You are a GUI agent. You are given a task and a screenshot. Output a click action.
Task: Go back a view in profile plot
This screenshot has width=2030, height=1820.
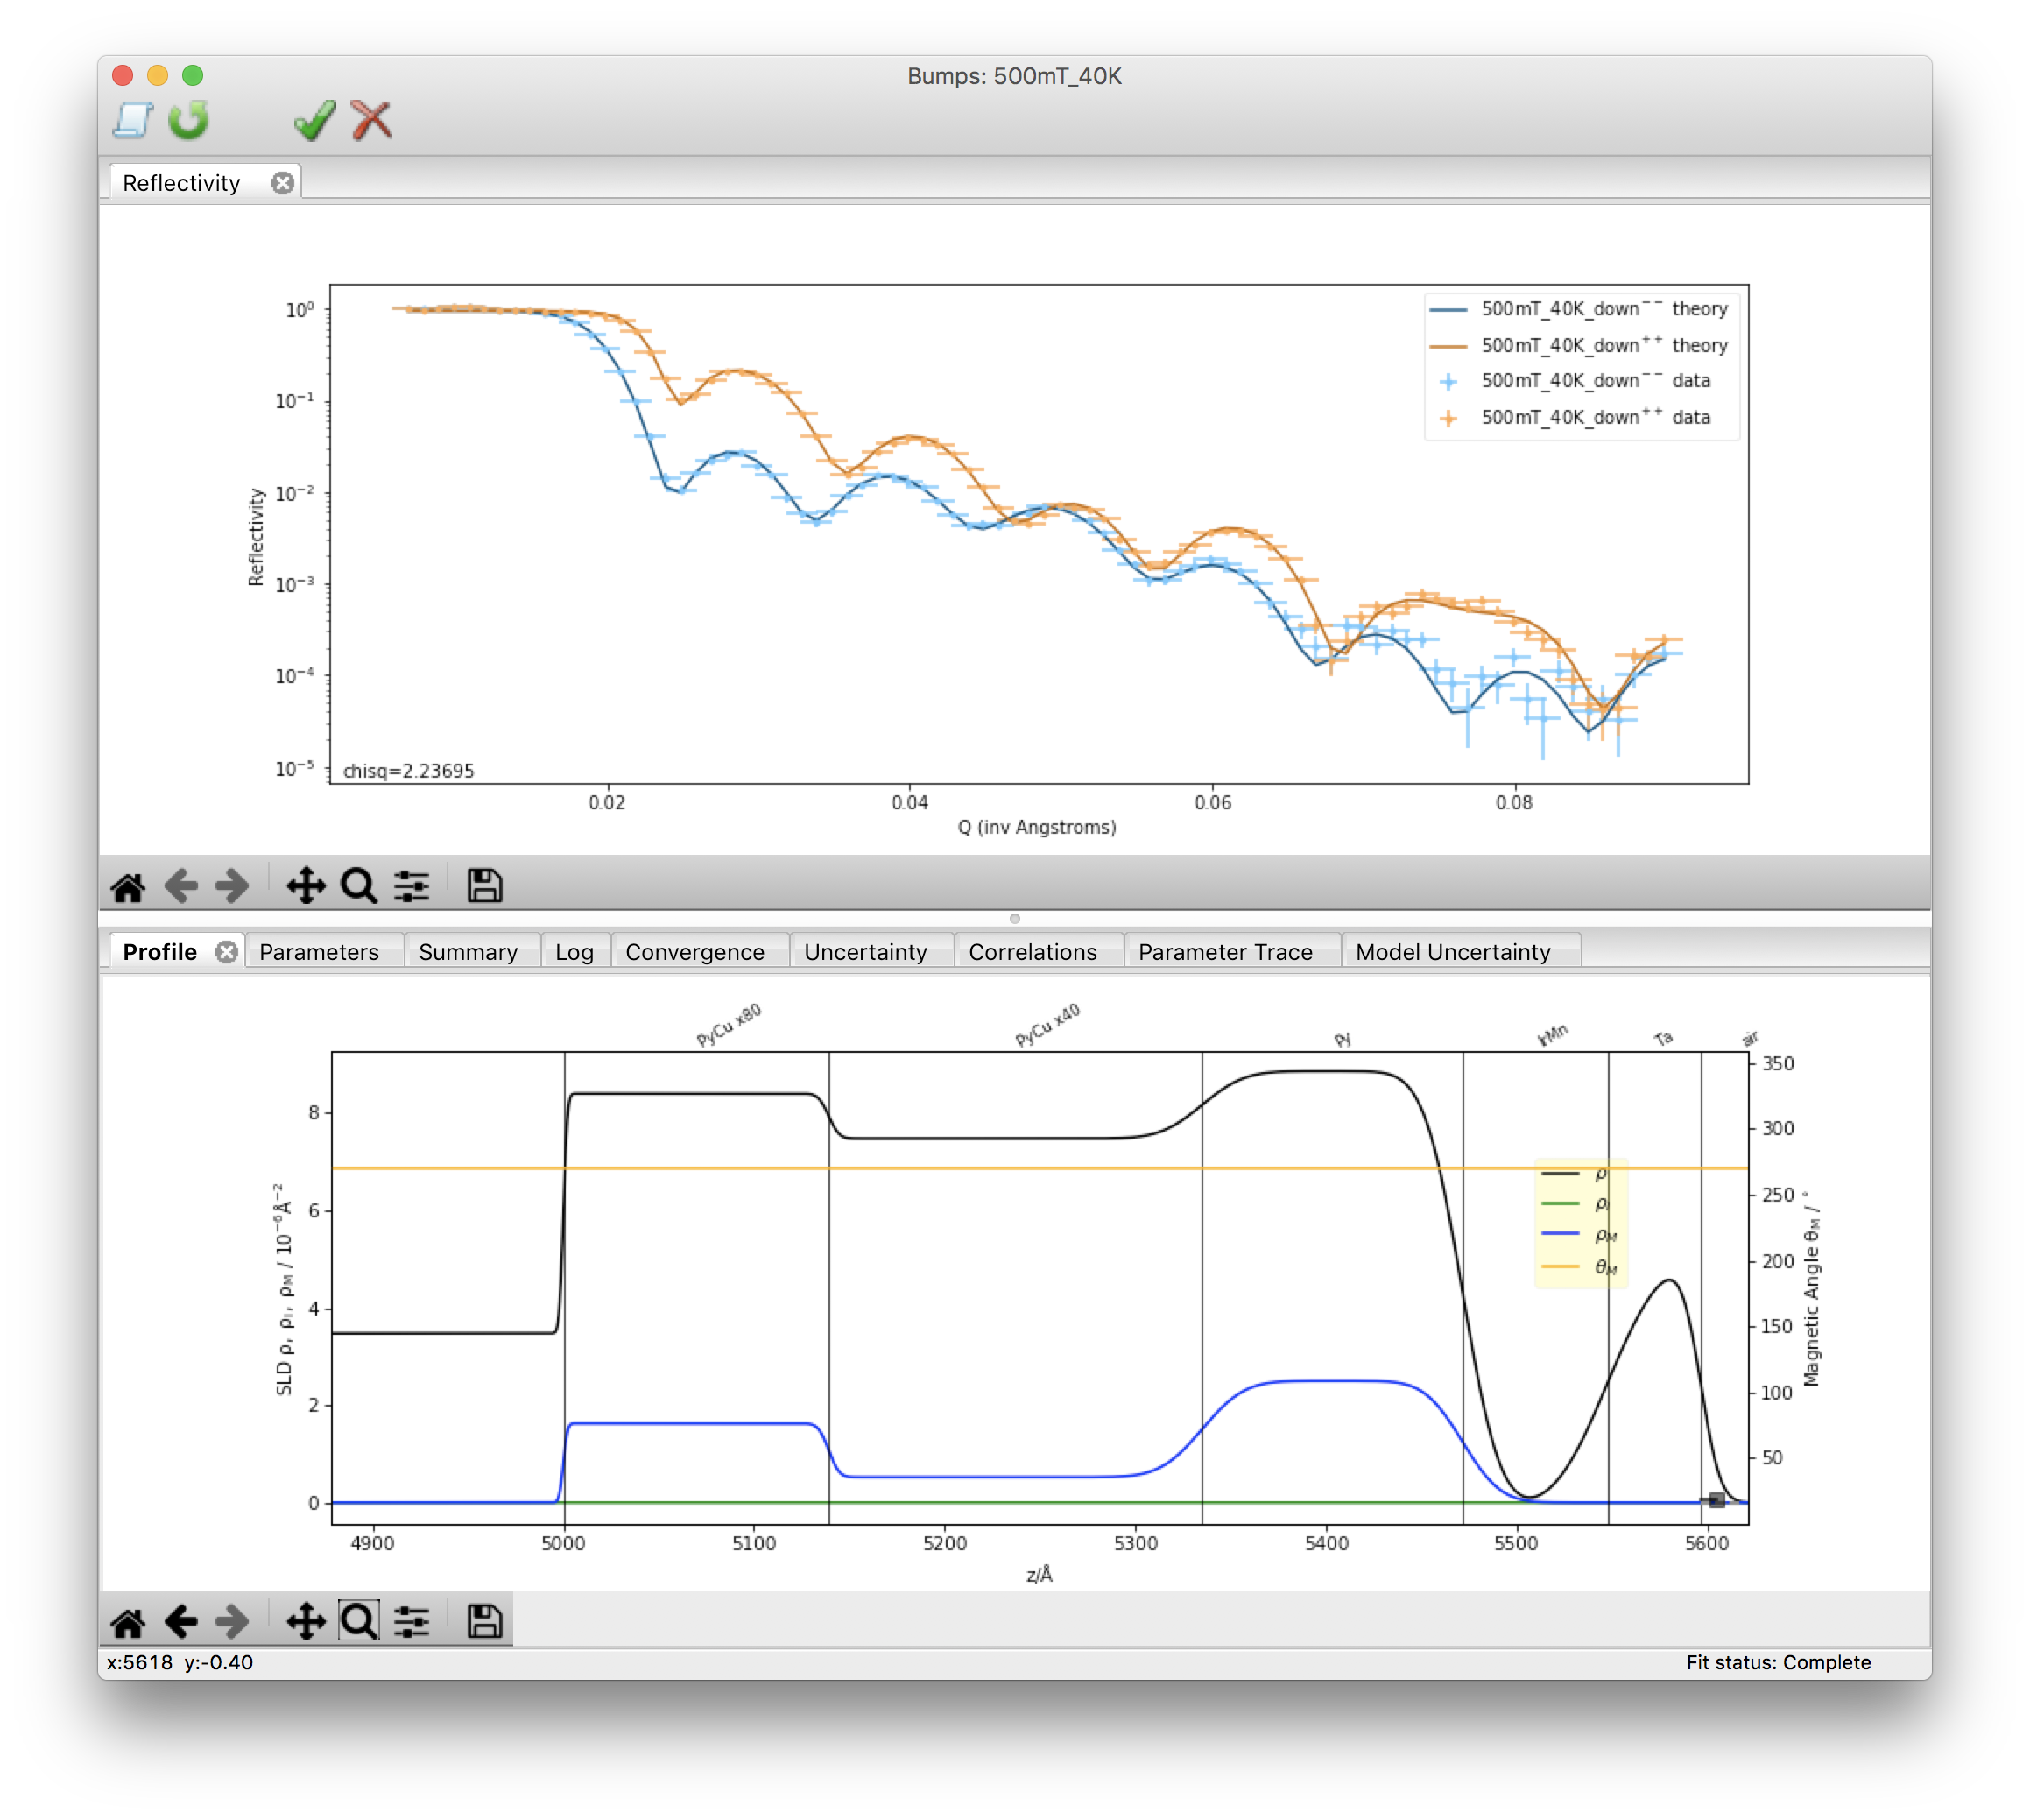pos(181,1621)
